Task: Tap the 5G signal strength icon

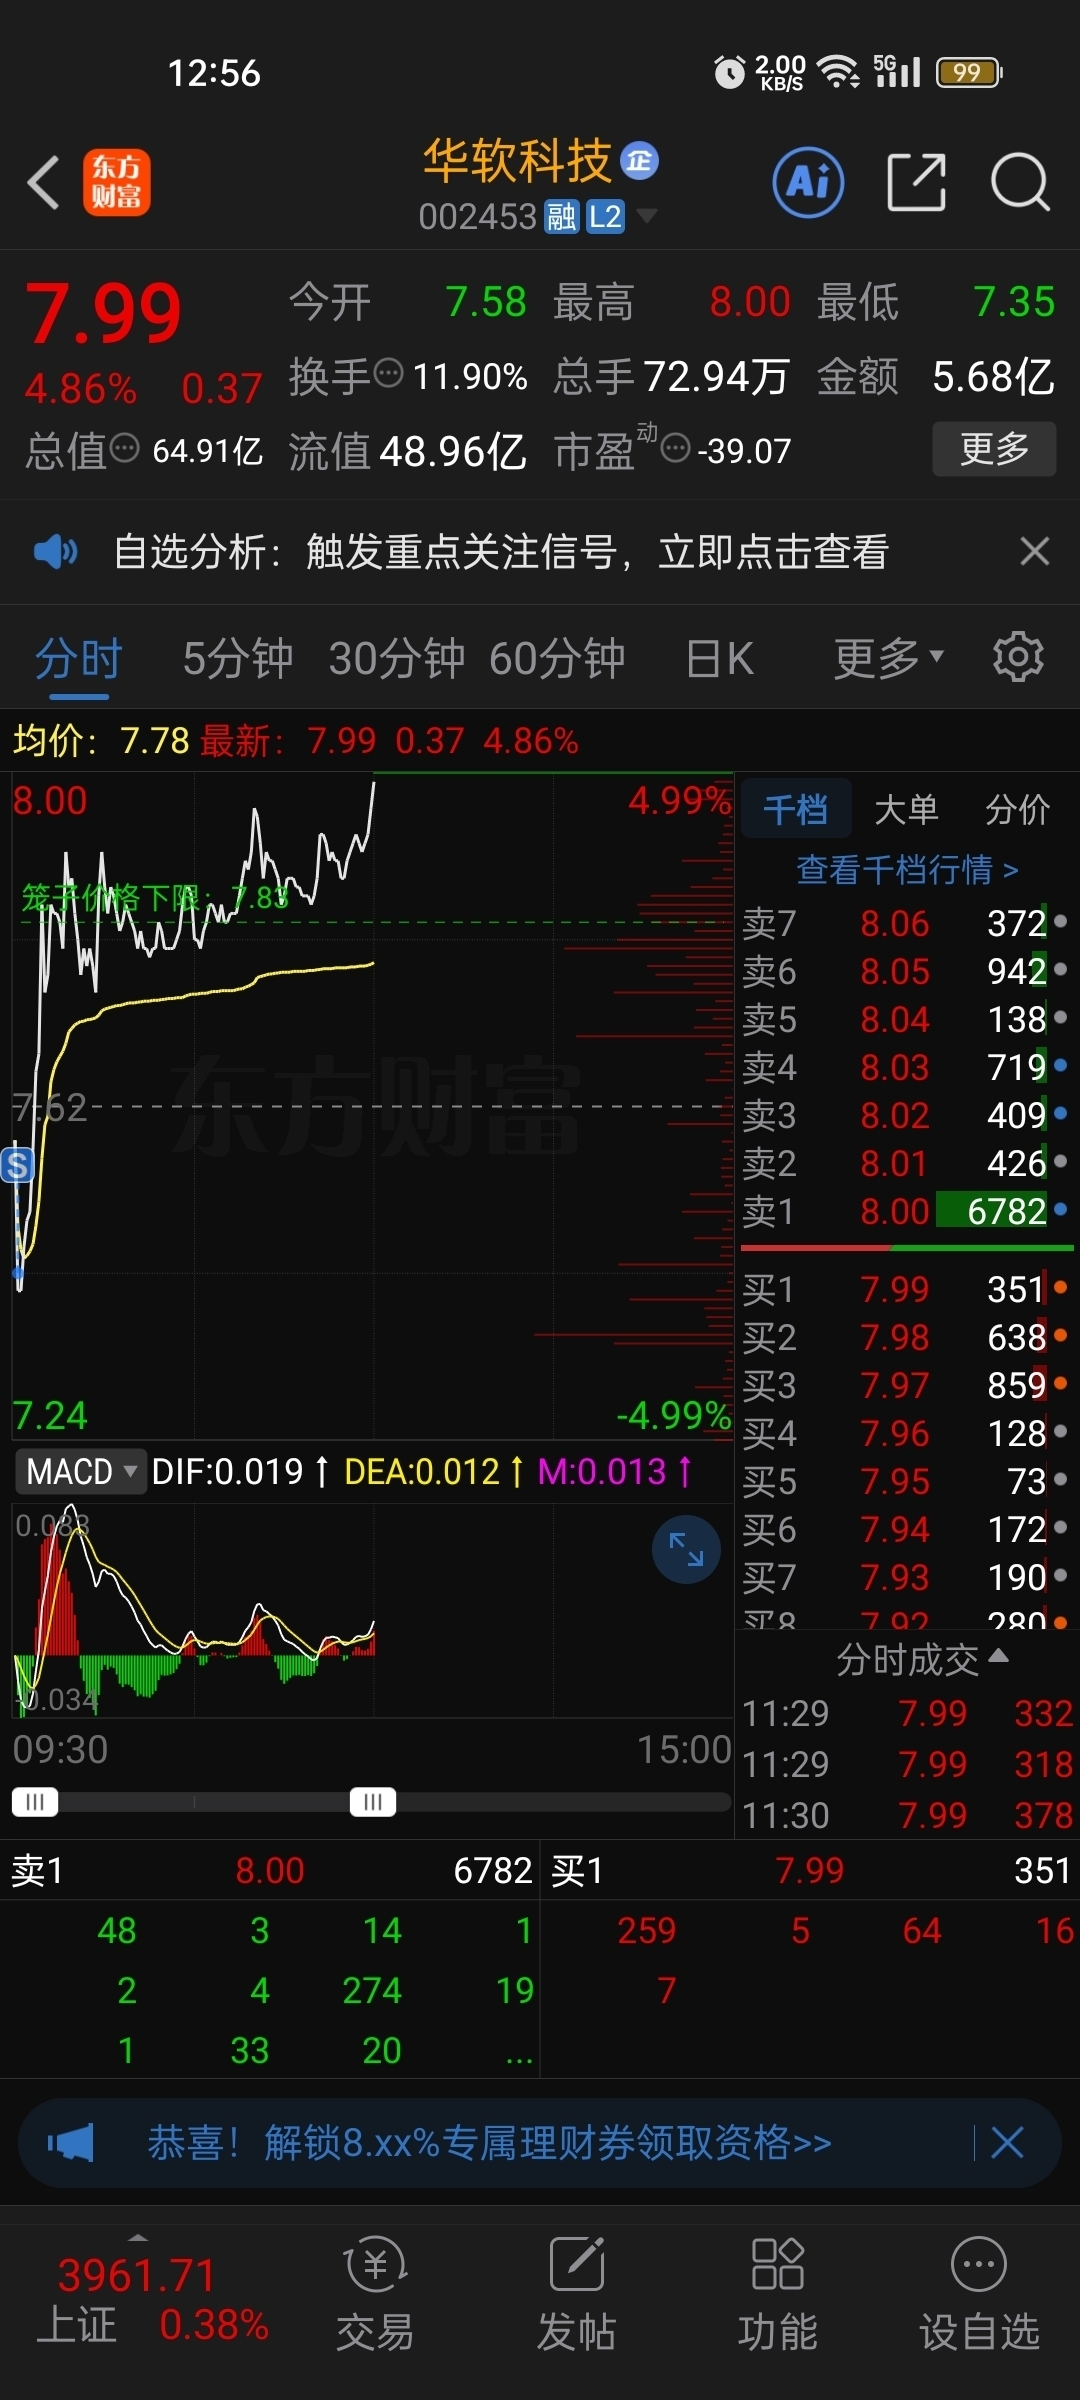Action: coord(897,71)
